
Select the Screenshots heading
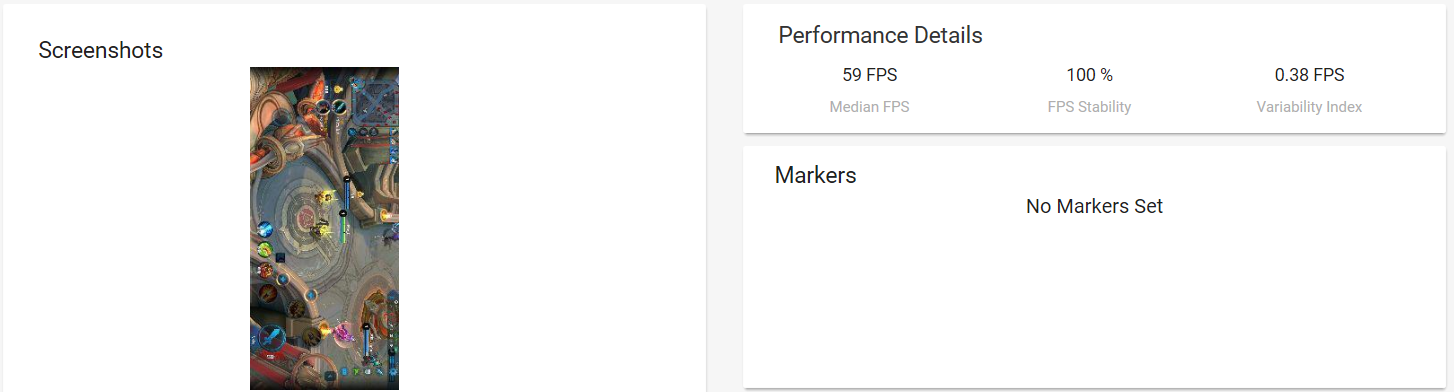tap(100, 50)
